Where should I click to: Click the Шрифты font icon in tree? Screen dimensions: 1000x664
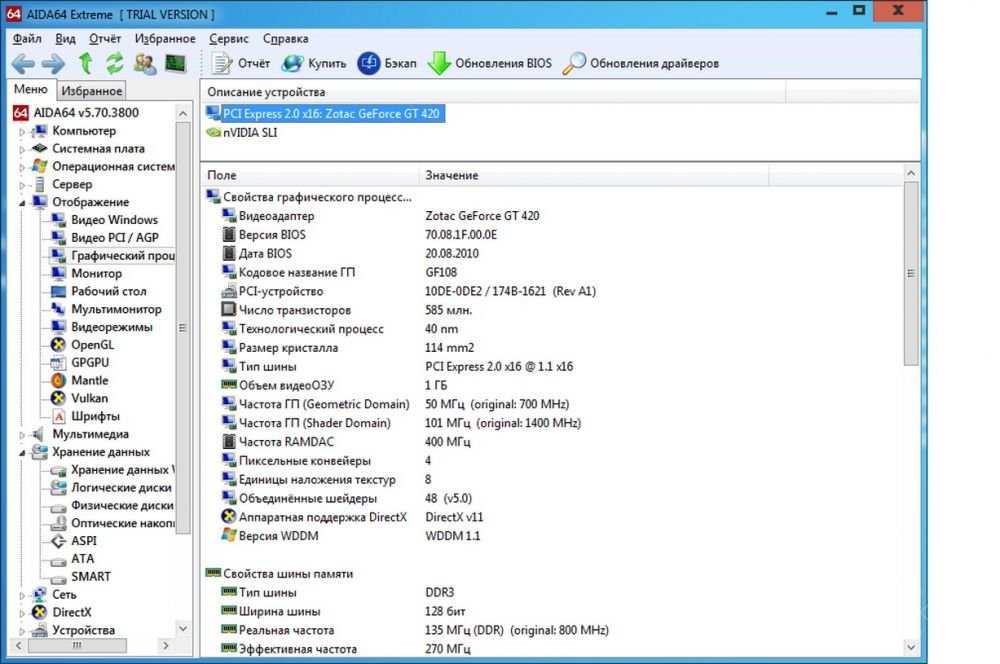[58, 416]
